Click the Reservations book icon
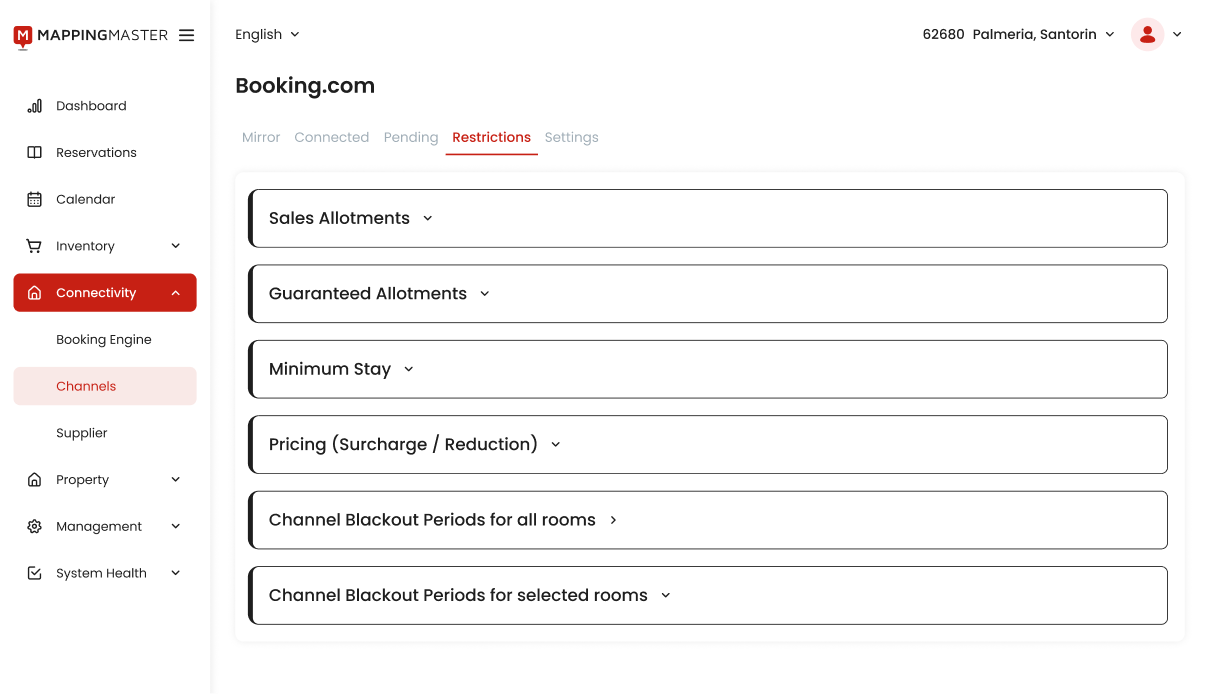This screenshot has height=694, width=1210. pyautogui.click(x=34, y=153)
